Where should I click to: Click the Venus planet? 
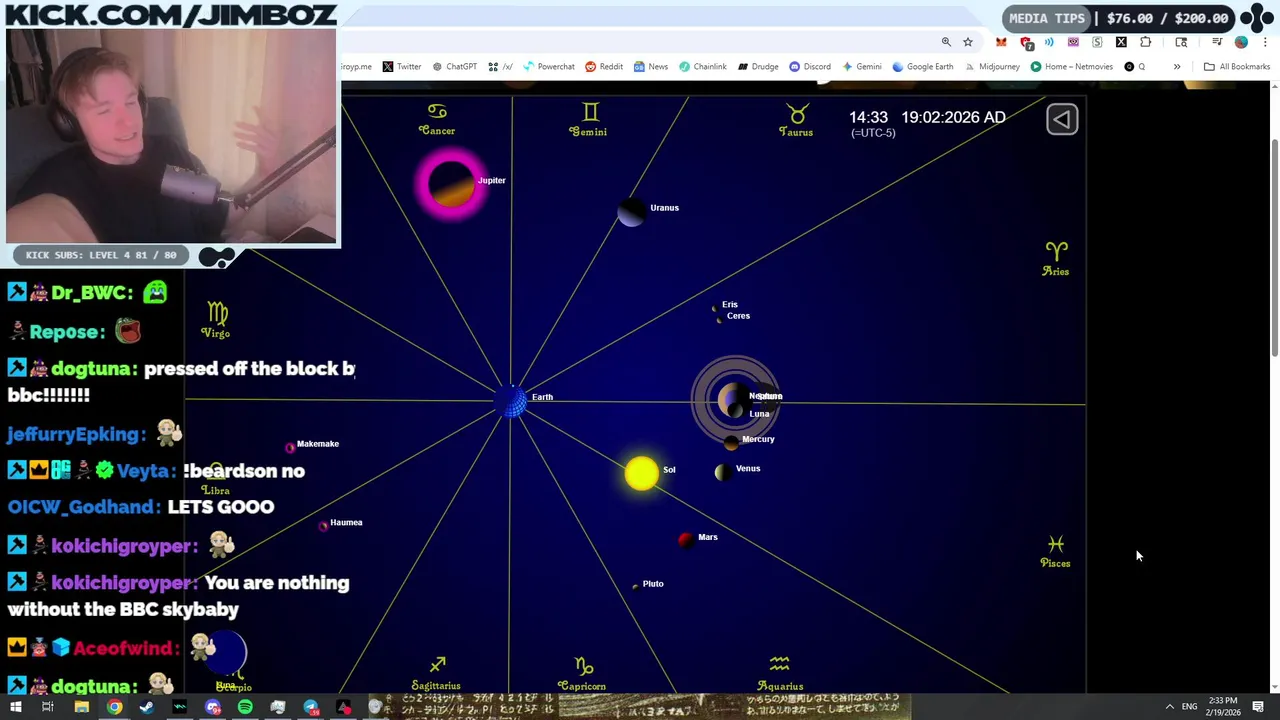pyautogui.click(x=722, y=472)
